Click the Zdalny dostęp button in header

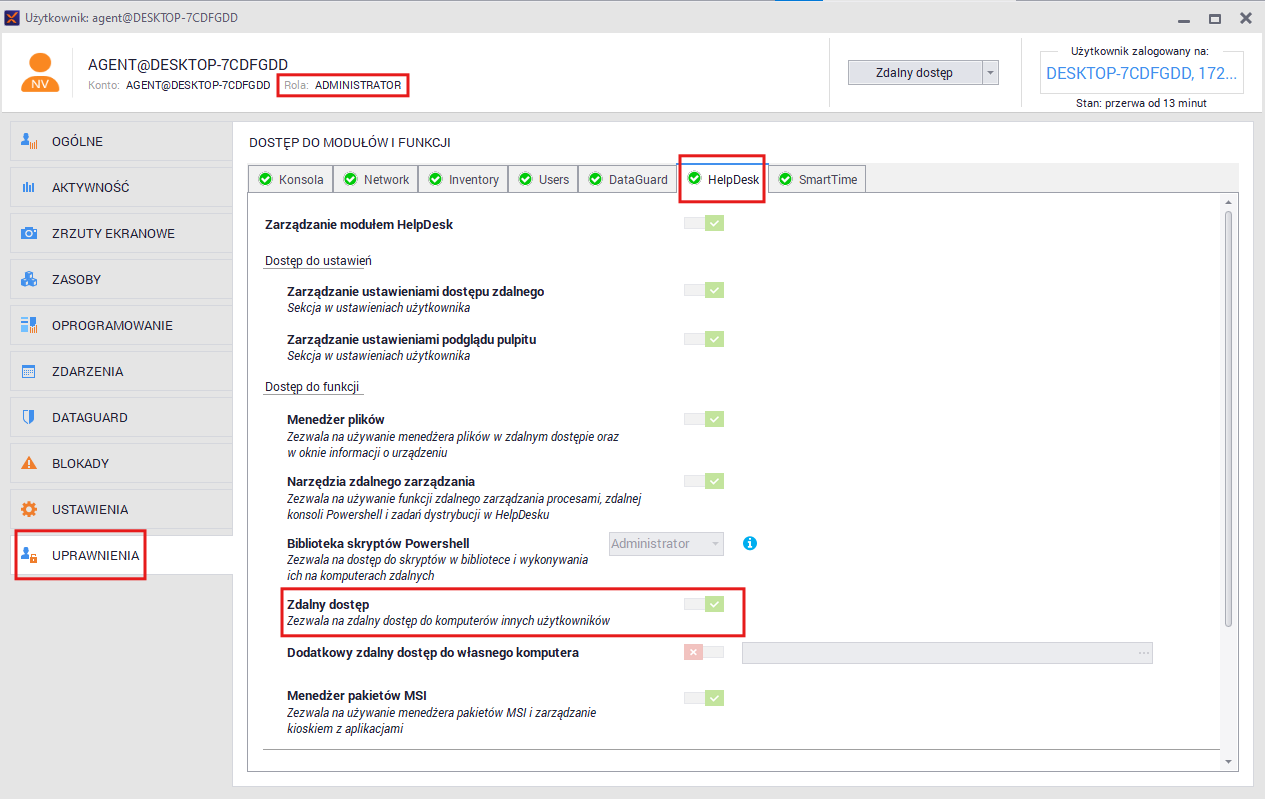tap(915, 72)
